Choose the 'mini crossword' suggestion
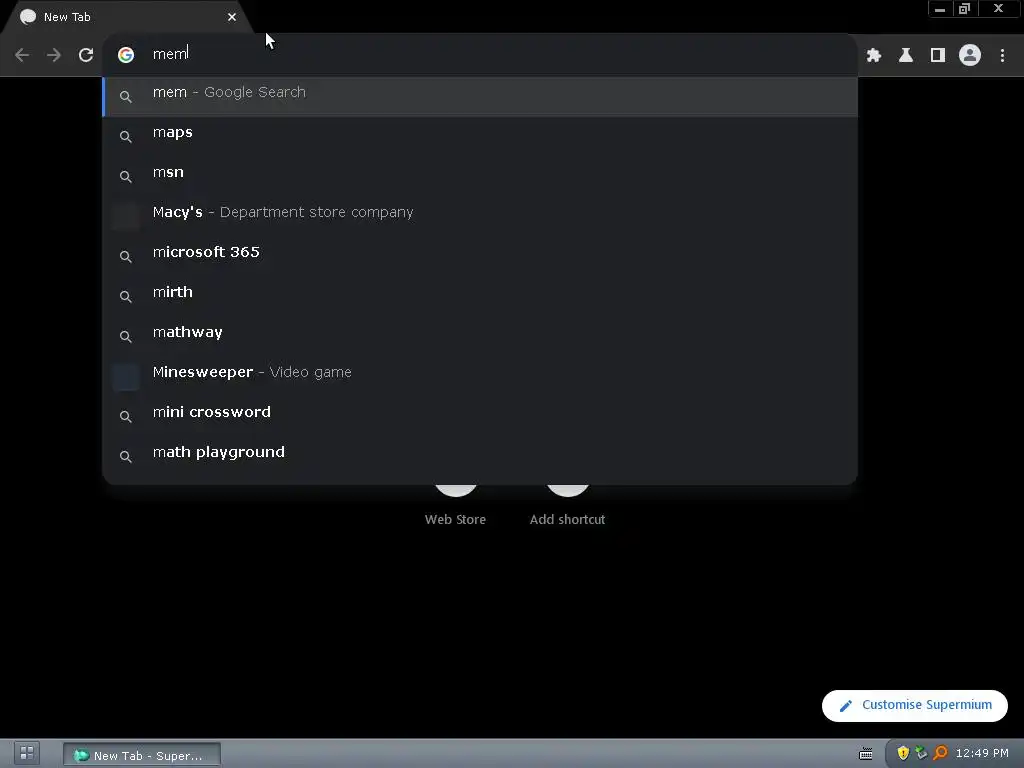 (x=480, y=416)
